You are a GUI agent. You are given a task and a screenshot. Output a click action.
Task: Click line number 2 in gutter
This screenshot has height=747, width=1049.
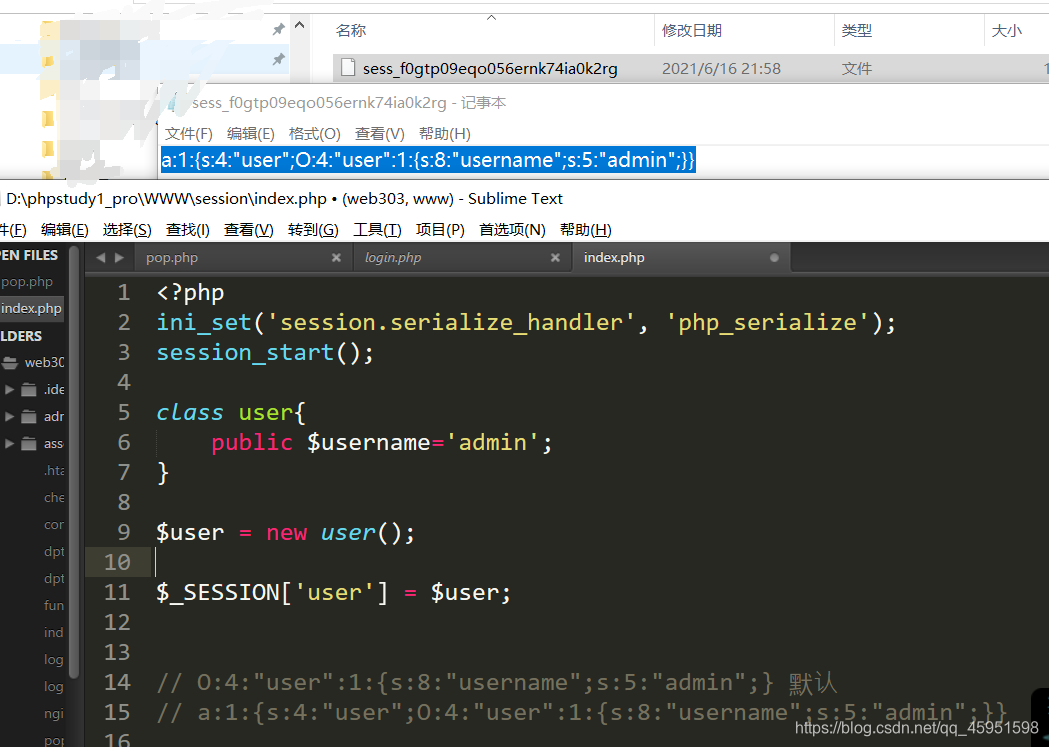(x=124, y=322)
